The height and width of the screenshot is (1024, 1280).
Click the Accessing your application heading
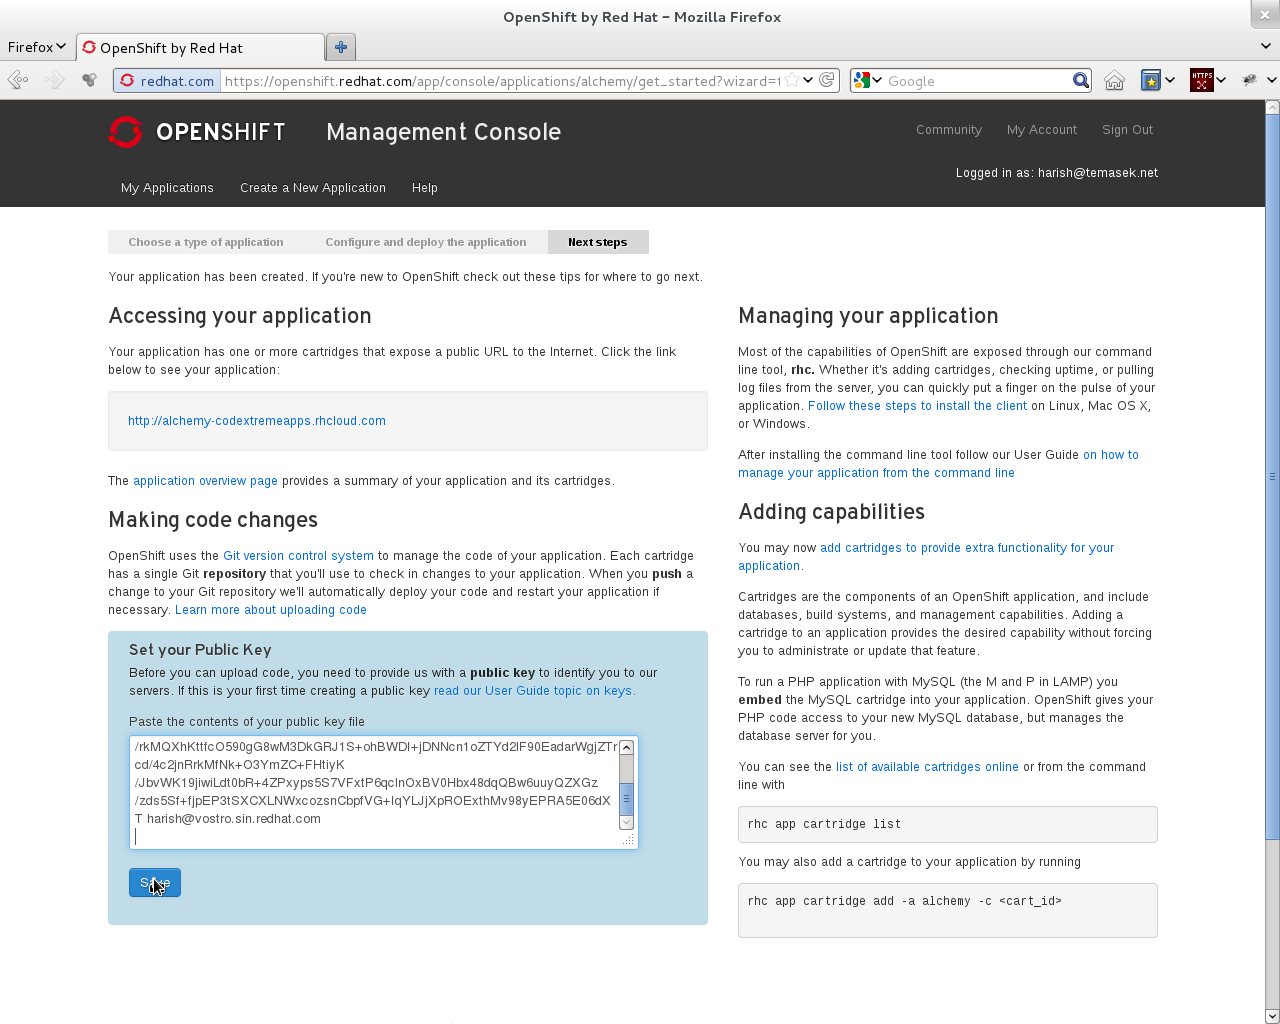[x=240, y=316]
